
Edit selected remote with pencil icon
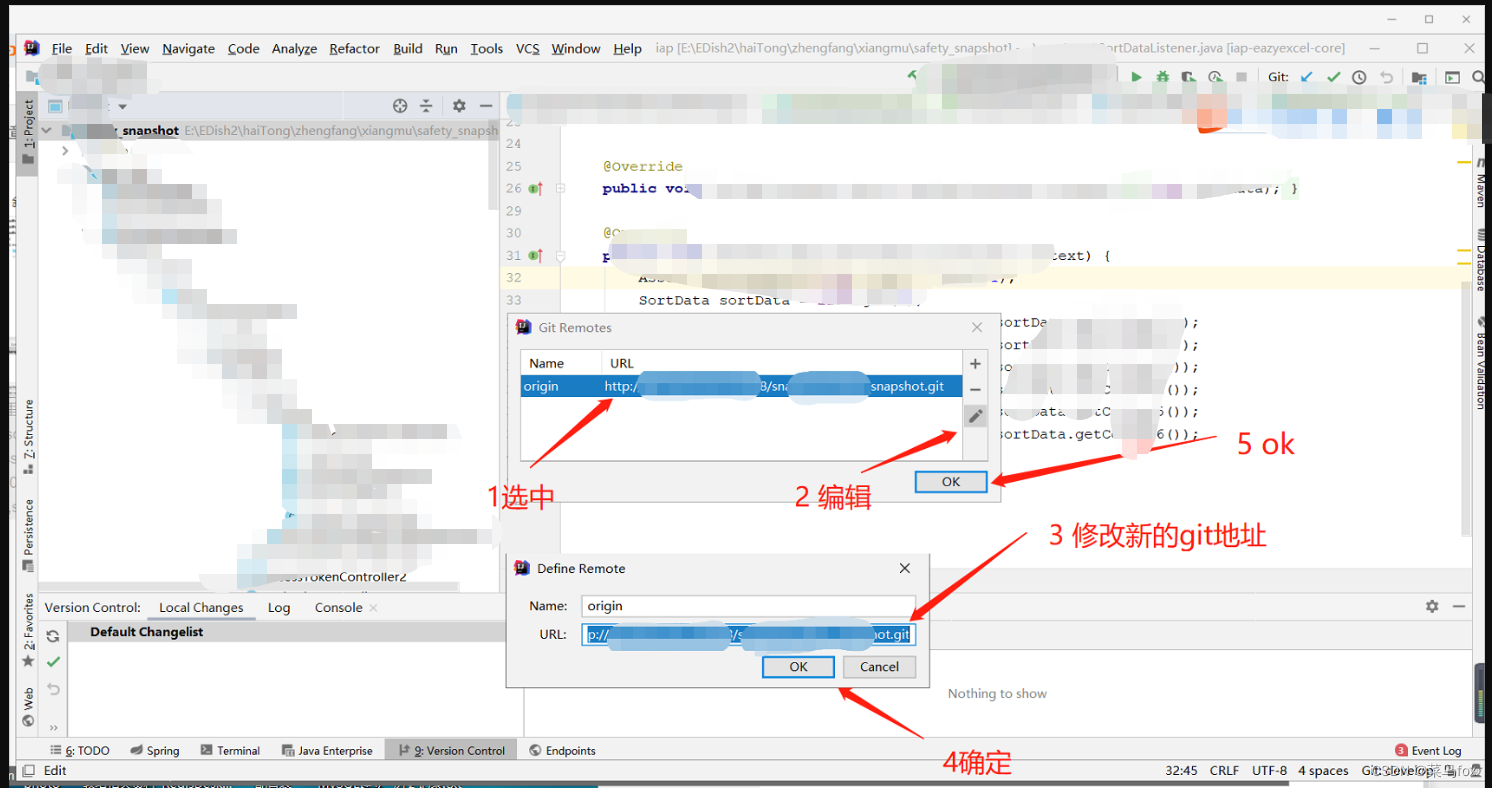(x=976, y=416)
